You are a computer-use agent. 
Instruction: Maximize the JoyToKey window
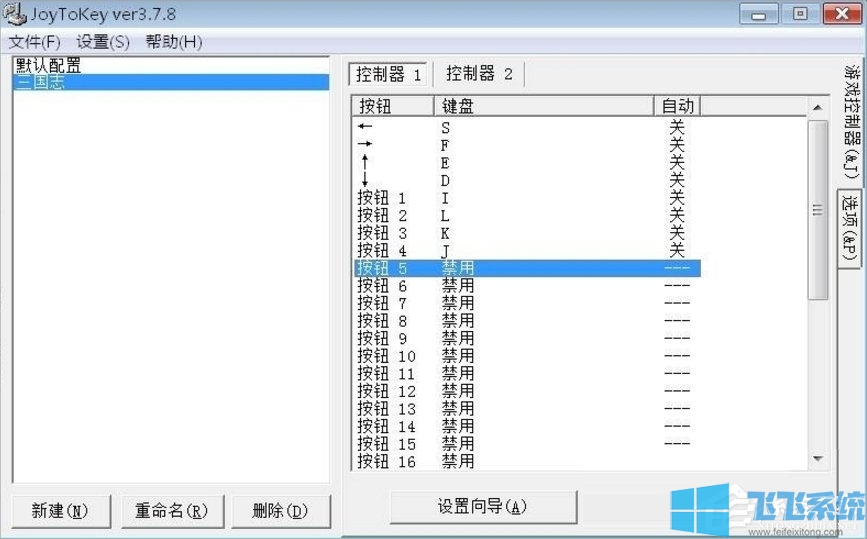click(x=800, y=14)
